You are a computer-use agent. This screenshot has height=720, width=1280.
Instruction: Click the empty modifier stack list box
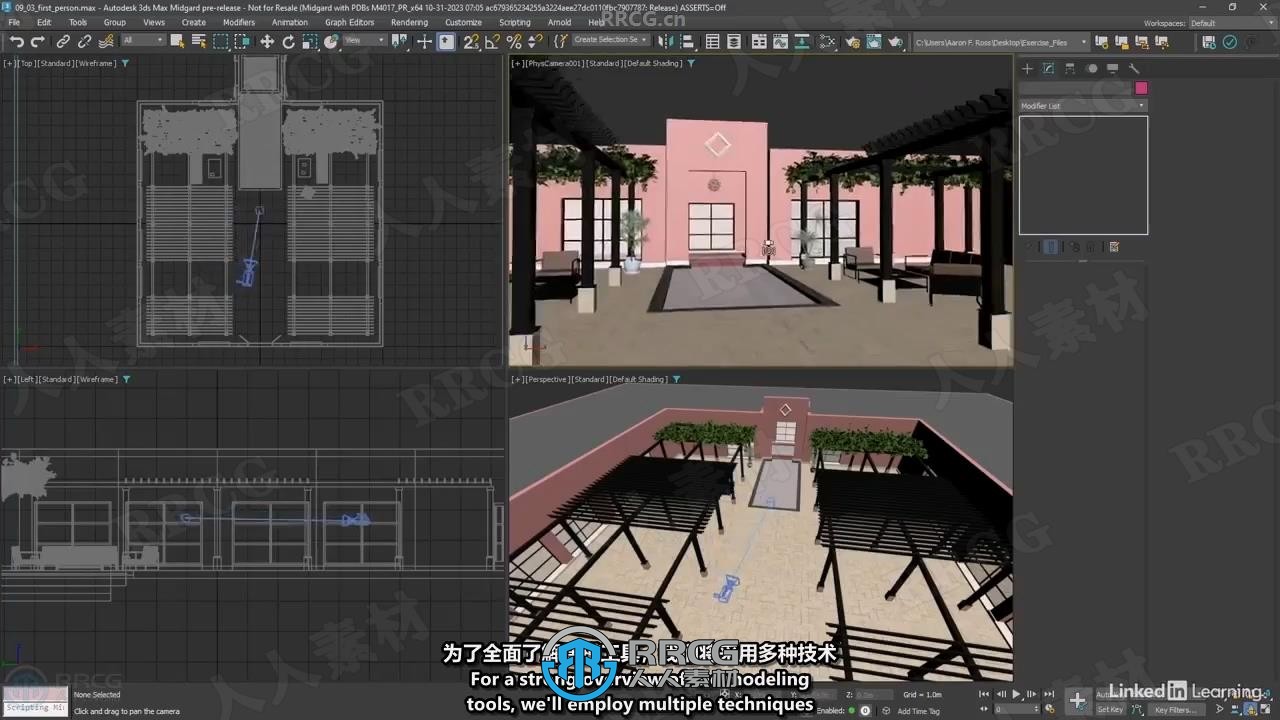click(x=1083, y=175)
